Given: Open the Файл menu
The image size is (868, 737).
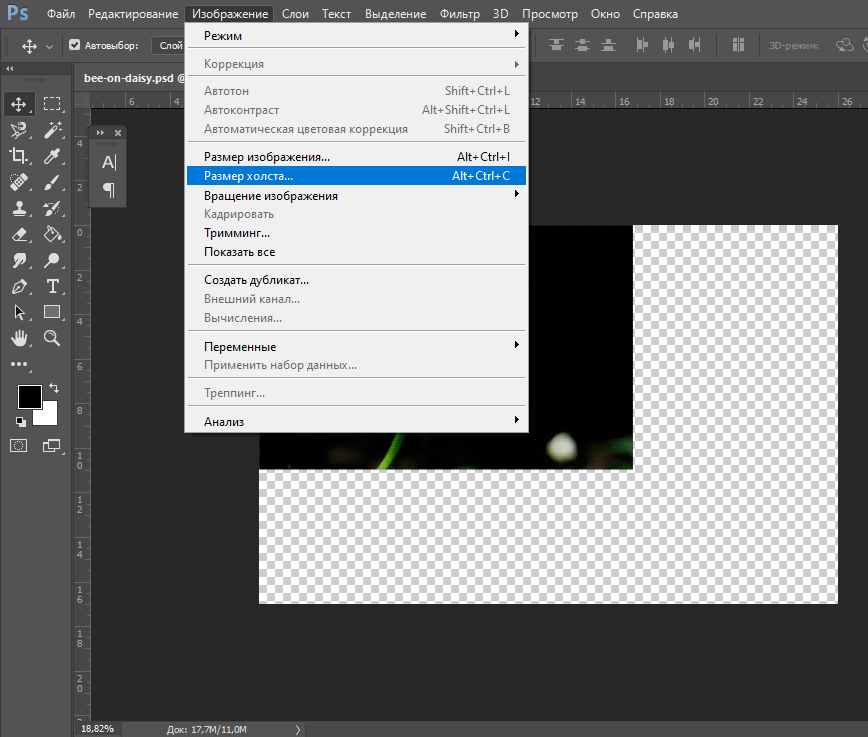Looking at the screenshot, I should point(61,14).
